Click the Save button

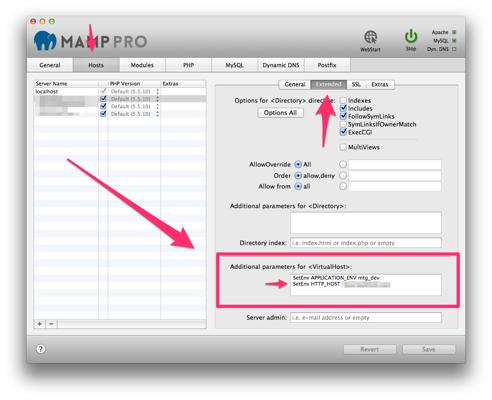click(x=429, y=349)
